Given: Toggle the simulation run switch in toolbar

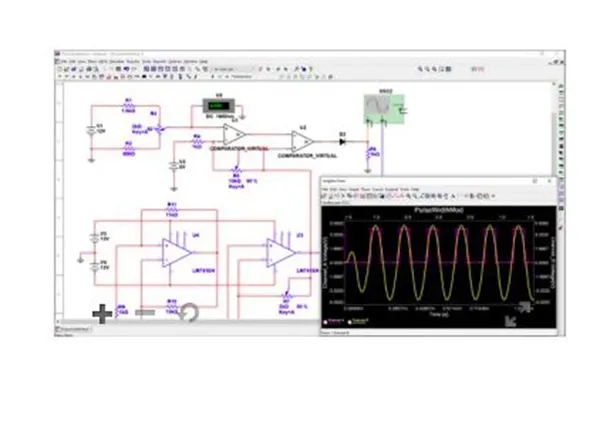Looking at the screenshot, I should coord(477,69).
